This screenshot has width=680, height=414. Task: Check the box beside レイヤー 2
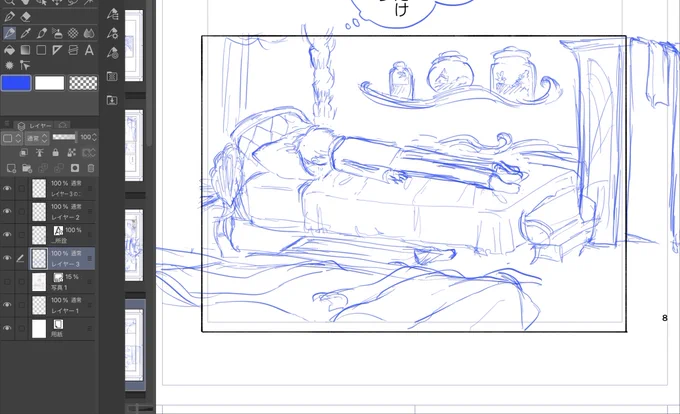pyautogui.click(x=21, y=212)
